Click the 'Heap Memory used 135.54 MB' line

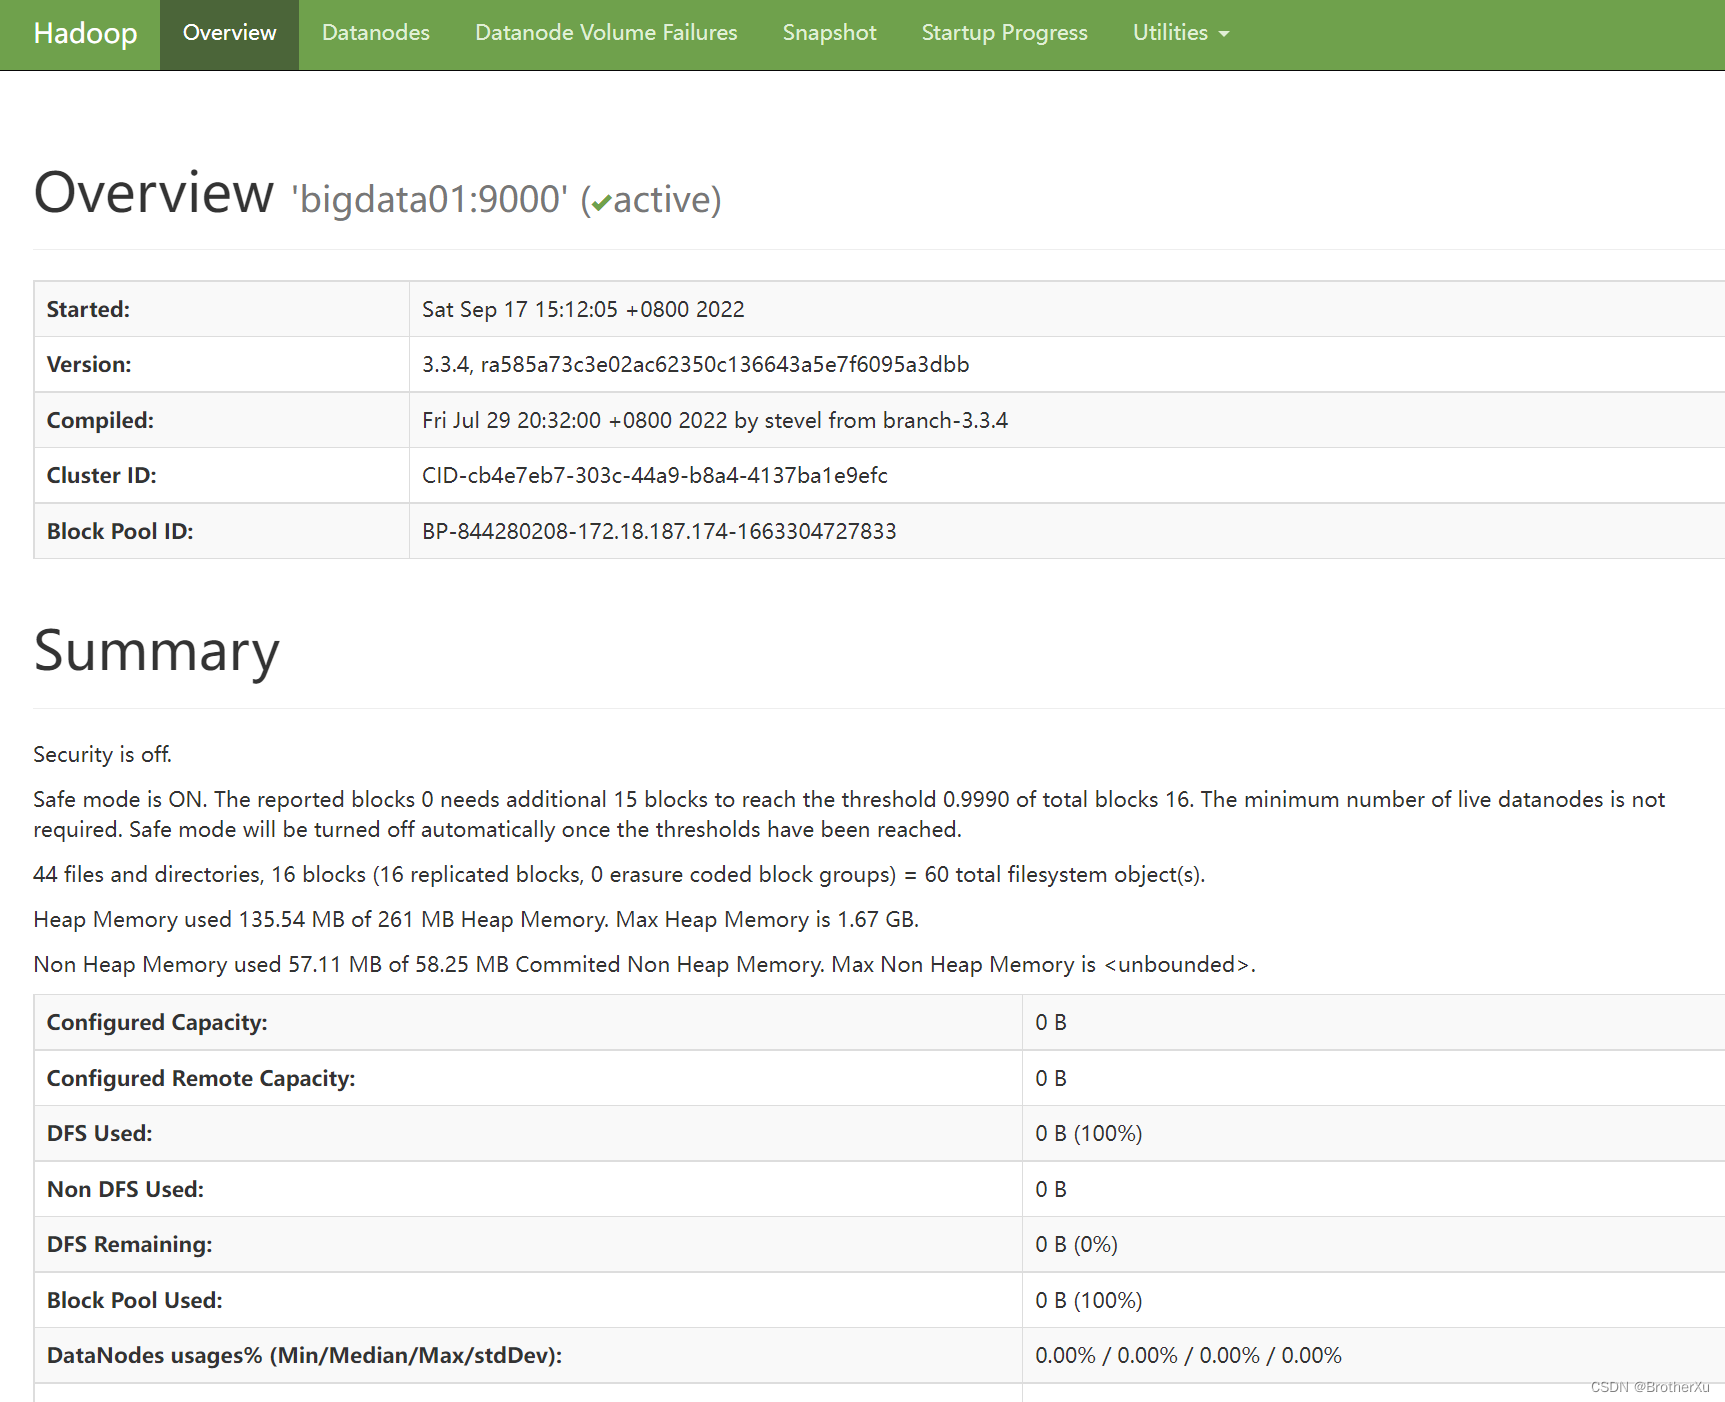(x=476, y=919)
